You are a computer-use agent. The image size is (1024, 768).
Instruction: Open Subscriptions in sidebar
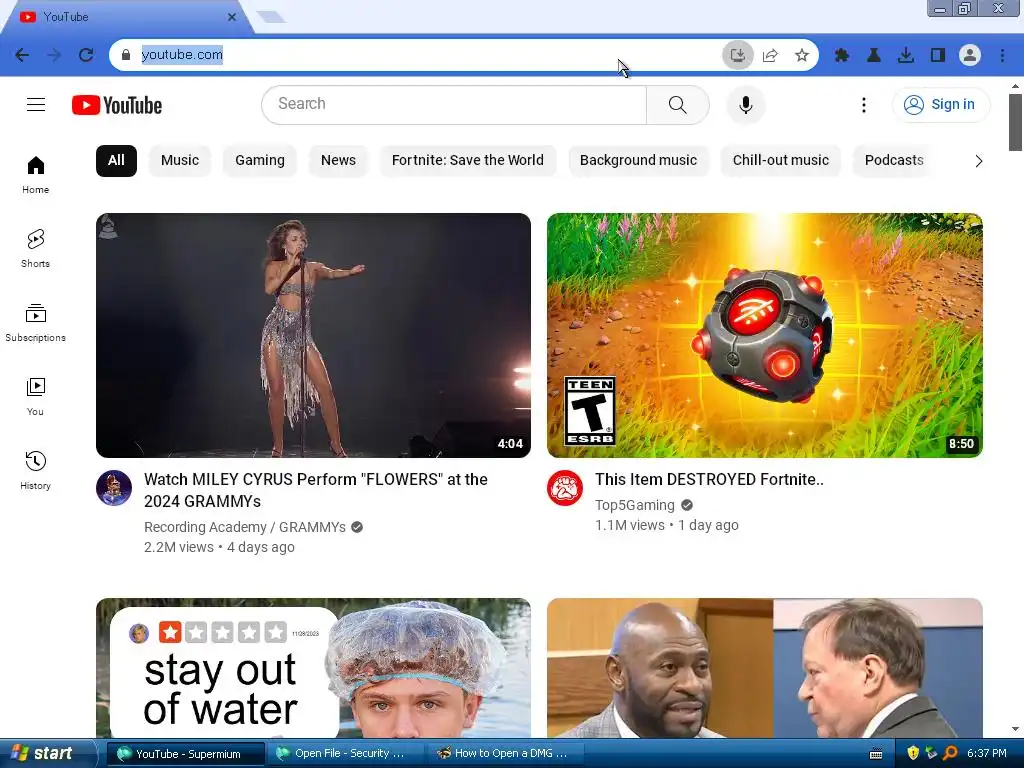[35, 323]
